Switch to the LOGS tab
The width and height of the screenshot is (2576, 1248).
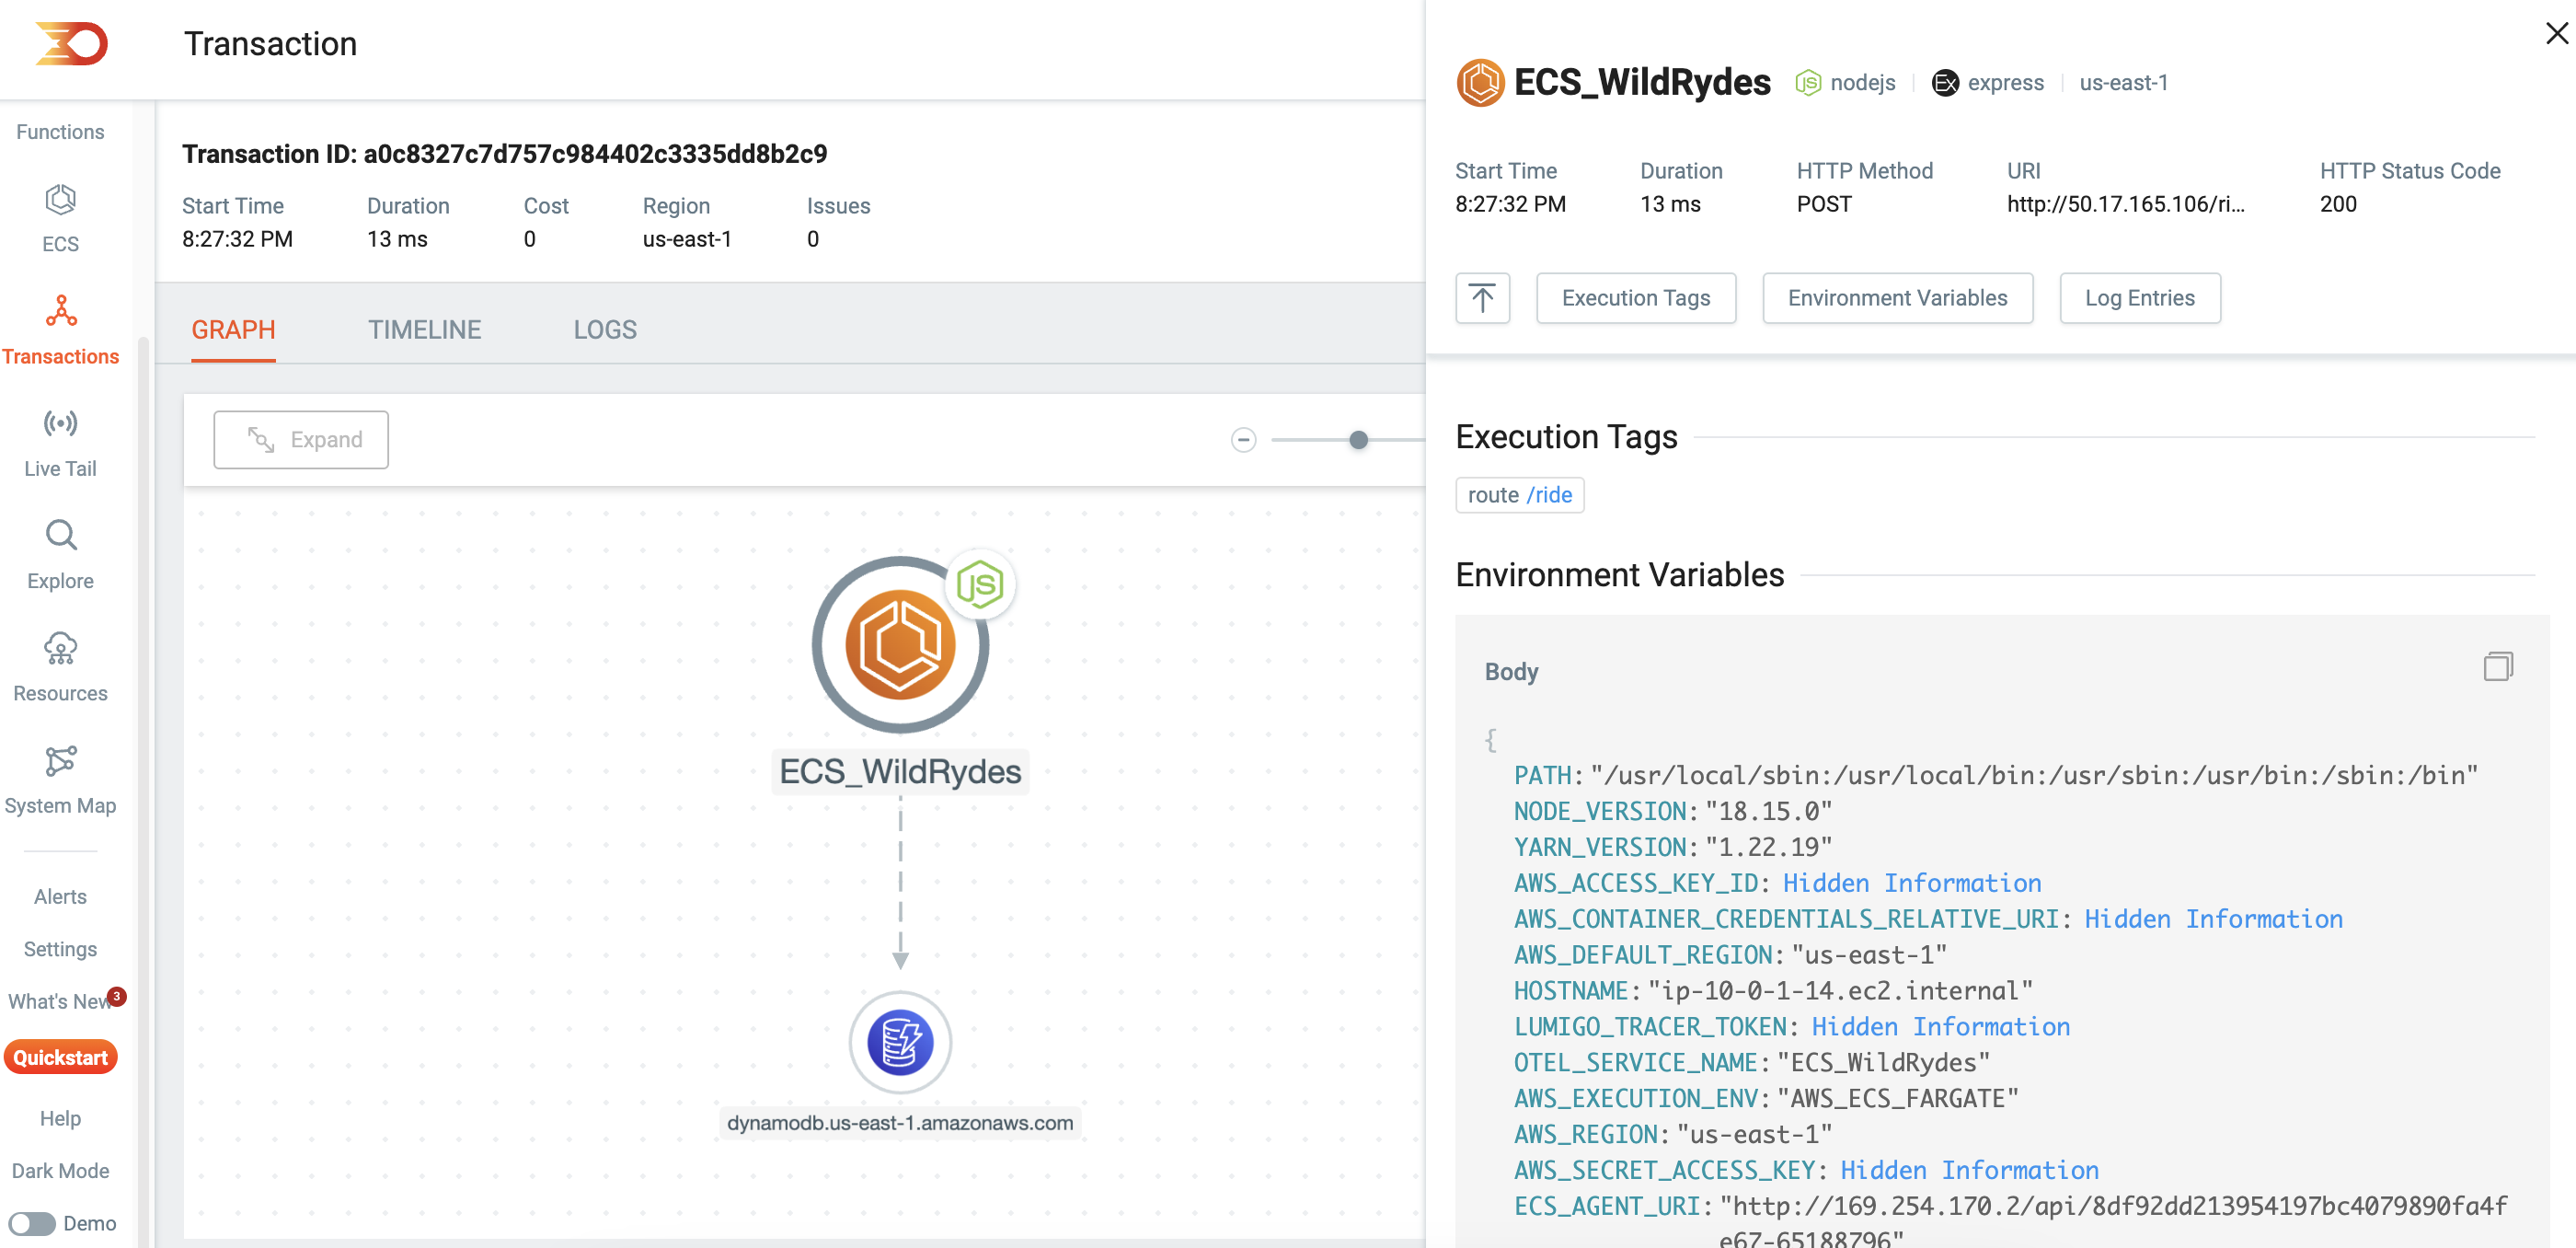tap(605, 330)
